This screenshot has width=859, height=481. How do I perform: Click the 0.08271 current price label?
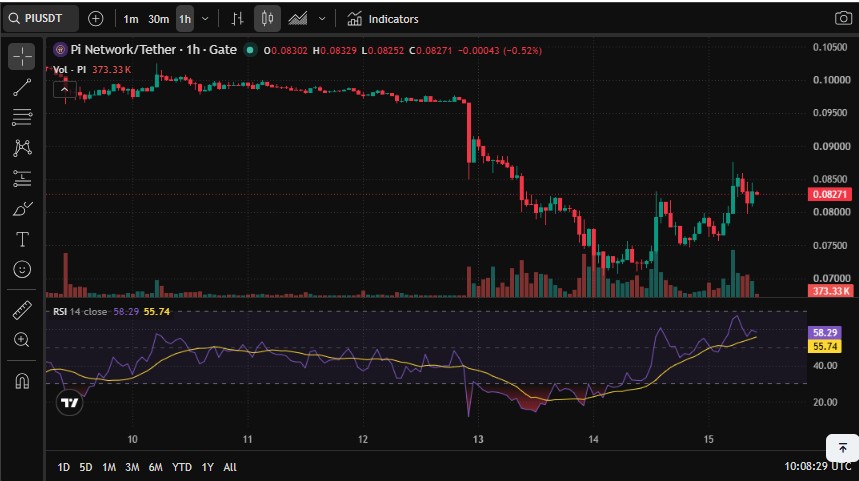click(829, 194)
